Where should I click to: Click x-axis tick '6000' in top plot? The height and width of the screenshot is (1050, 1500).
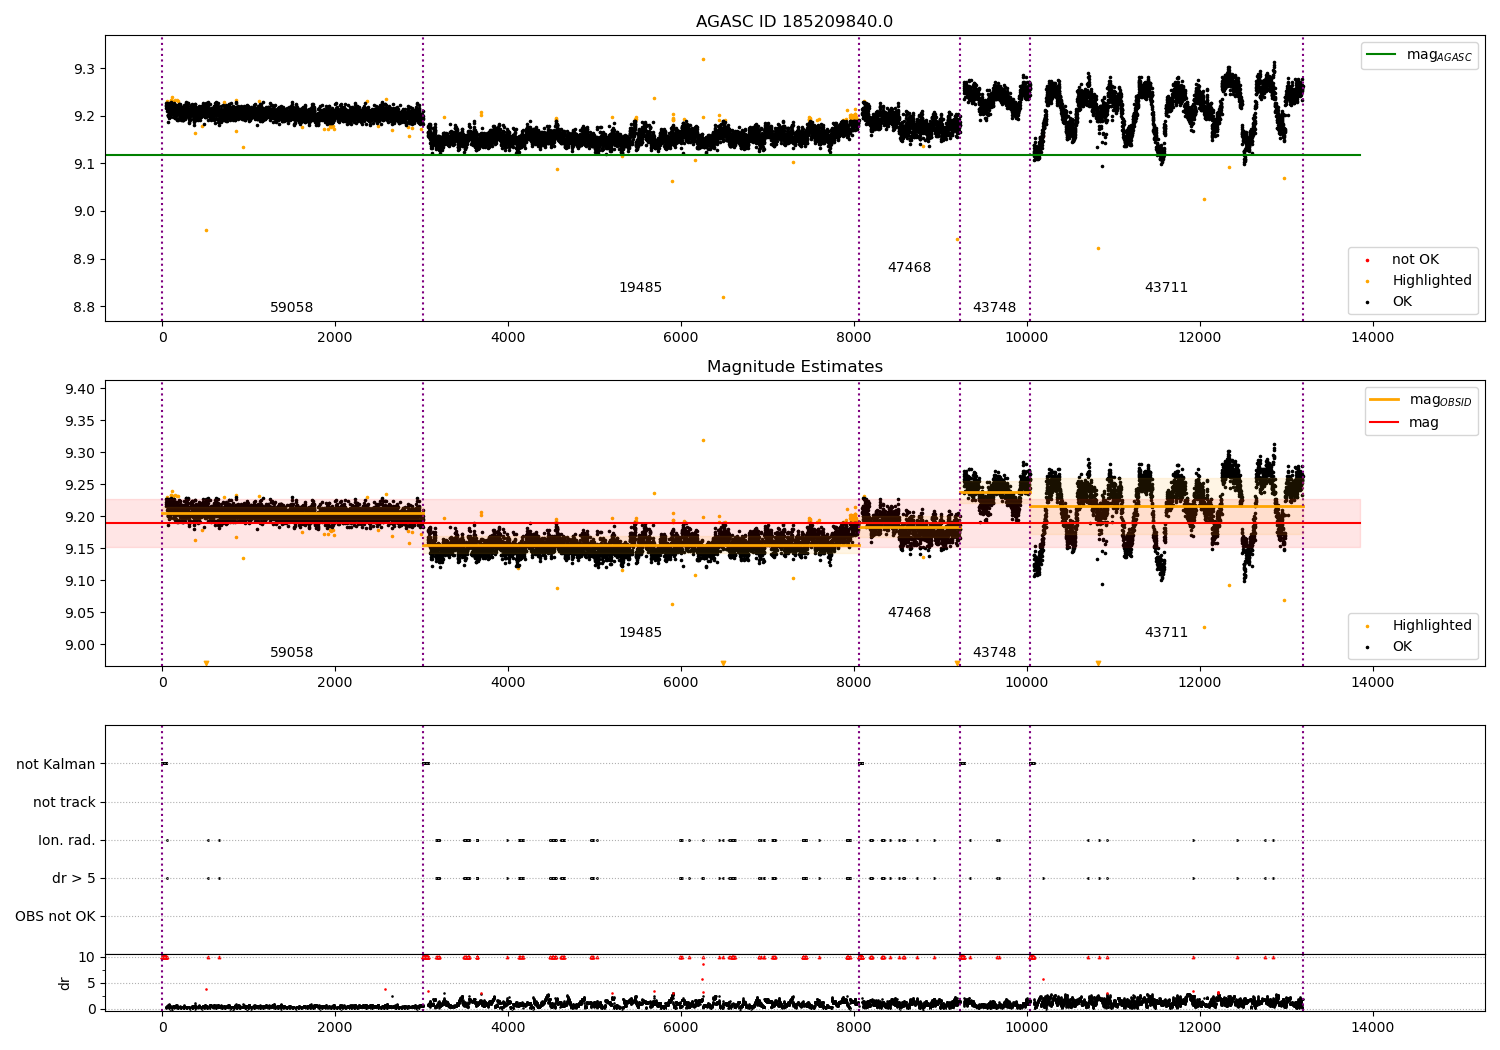680,338
